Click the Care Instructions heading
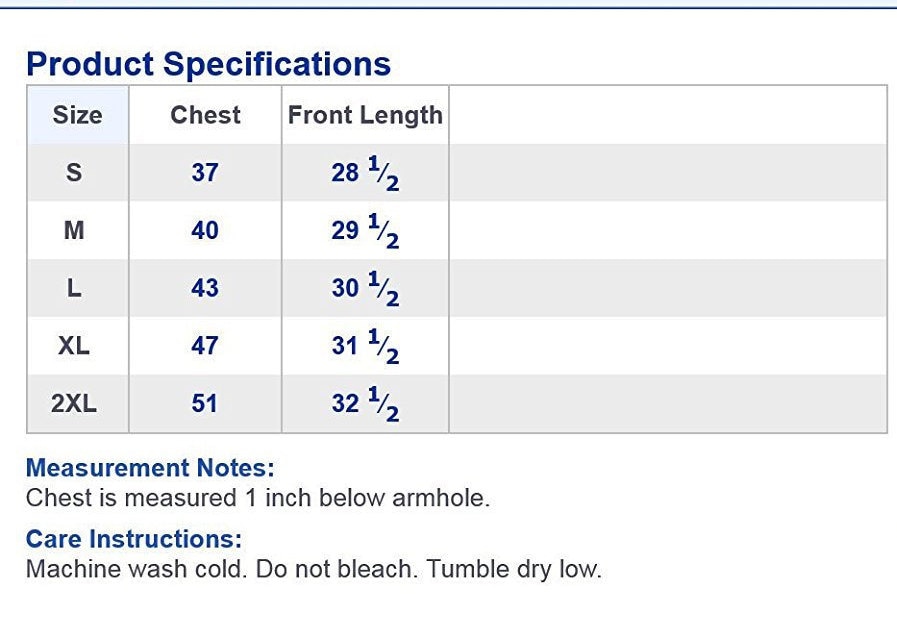This screenshot has height=634, width=897. pyautogui.click(x=134, y=539)
